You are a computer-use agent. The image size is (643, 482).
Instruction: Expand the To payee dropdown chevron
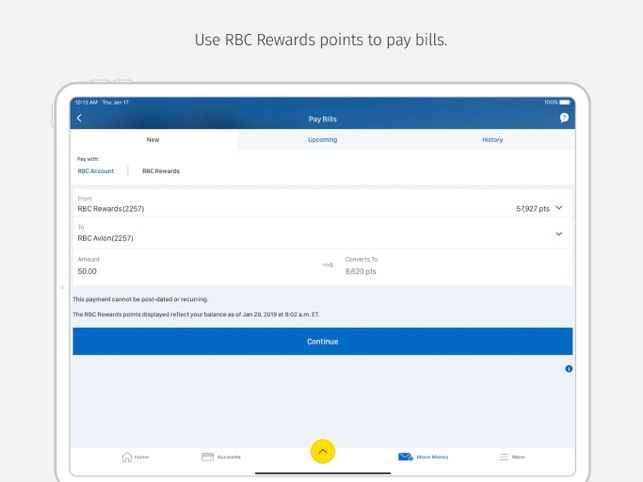[559, 234]
